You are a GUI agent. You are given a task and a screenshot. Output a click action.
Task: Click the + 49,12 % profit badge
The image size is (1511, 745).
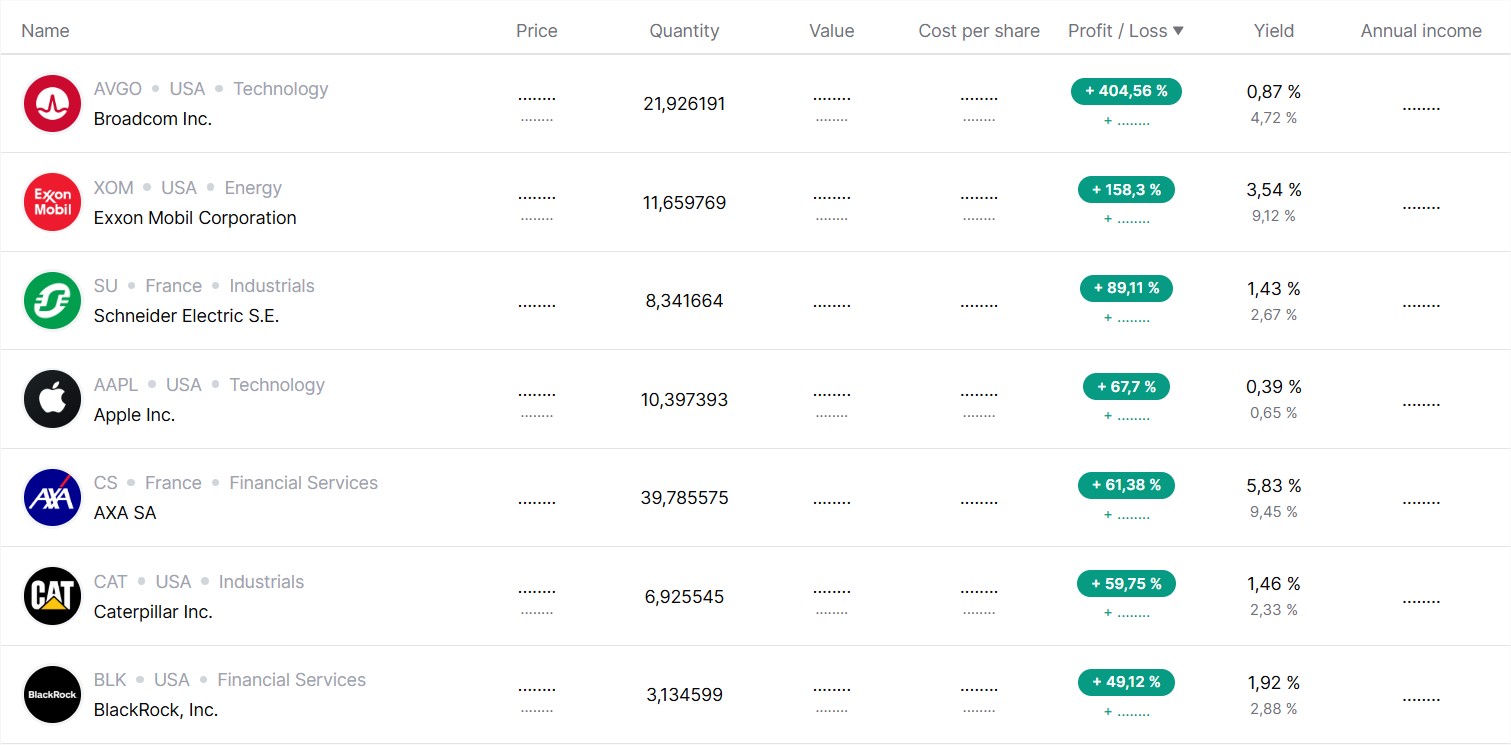(1126, 682)
